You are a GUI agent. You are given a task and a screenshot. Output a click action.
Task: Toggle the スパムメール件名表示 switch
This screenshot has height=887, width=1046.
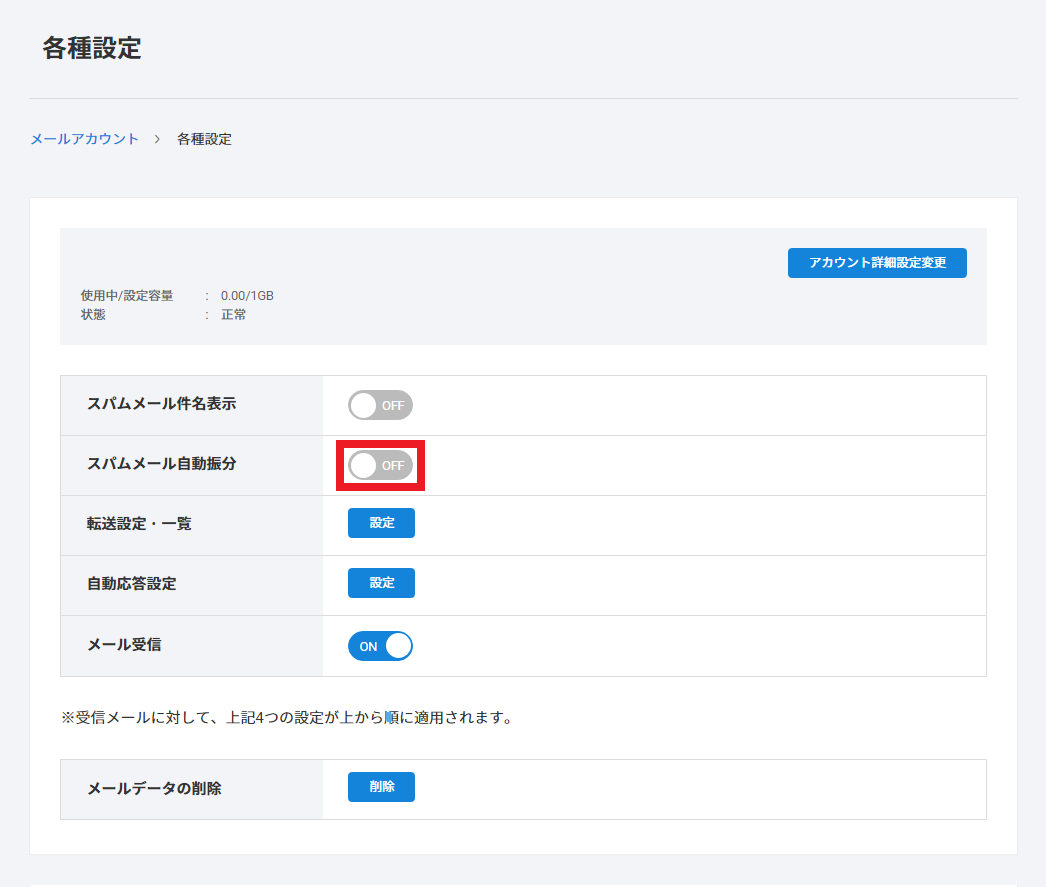(x=380, y=405)
